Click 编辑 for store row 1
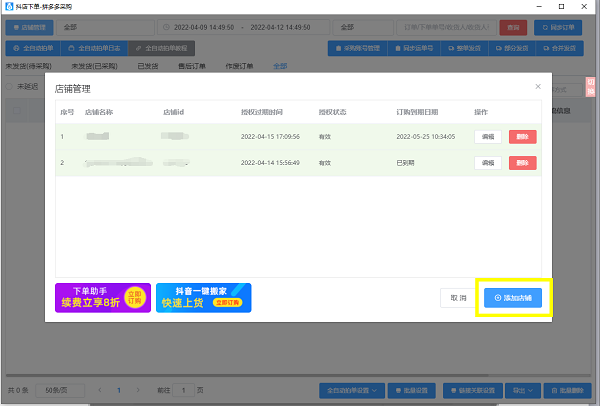The width and height of the screenshot is (600, 406). pyautogui.click(x=487, y=136)
